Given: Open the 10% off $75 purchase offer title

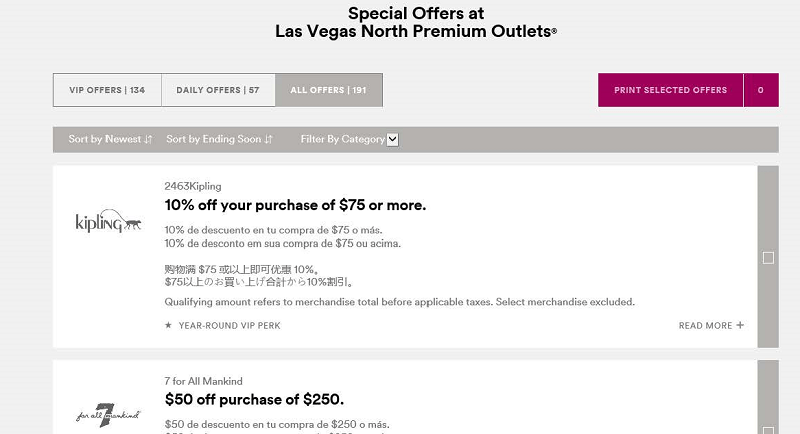Looking at the screenshot, I should point(295,205).
